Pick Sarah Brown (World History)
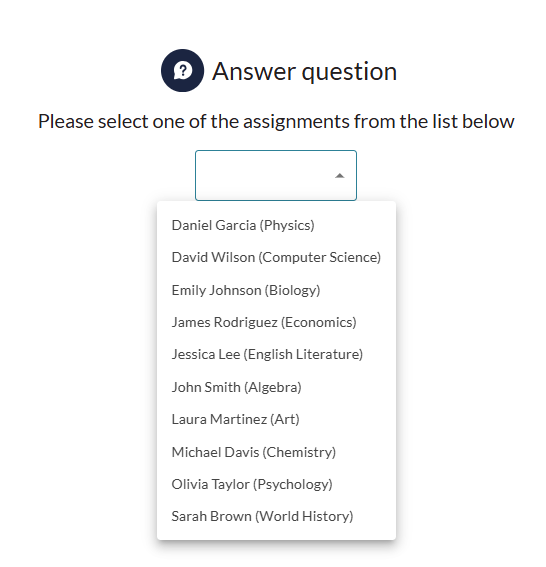Screen dimensions: 546x567 [276, 516]
